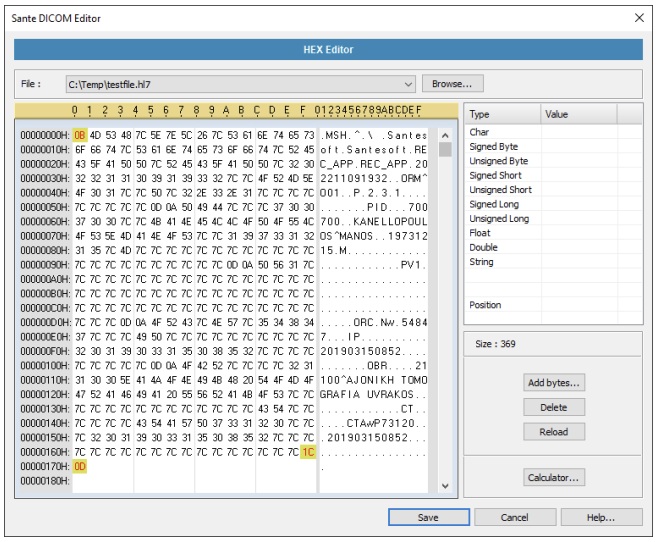Image resolution: width=658 pixels, height=542 pixels.
Task: Select the String row
Action: tap(553, 261)
